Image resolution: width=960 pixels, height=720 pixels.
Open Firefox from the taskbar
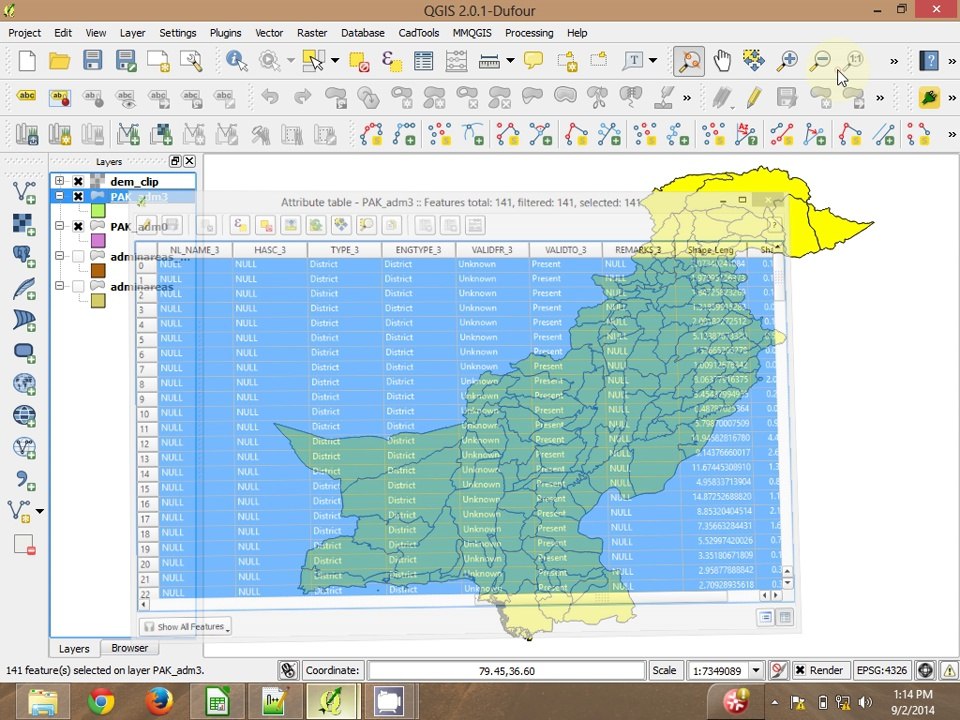159,701
